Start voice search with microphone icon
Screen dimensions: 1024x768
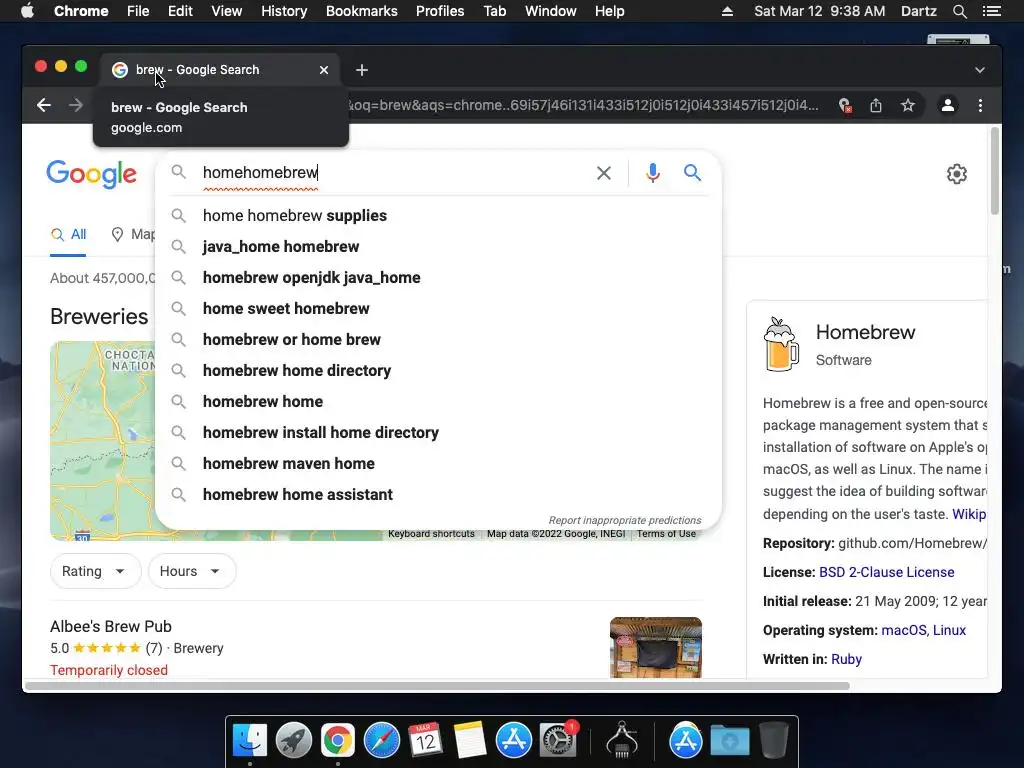(652, 173)
